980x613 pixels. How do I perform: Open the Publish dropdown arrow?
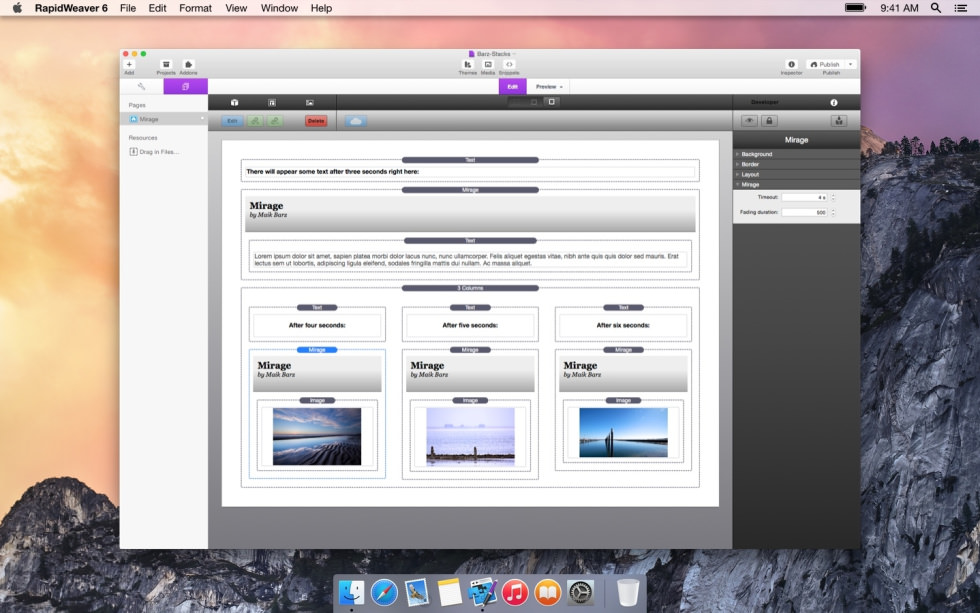coord(851,64)
